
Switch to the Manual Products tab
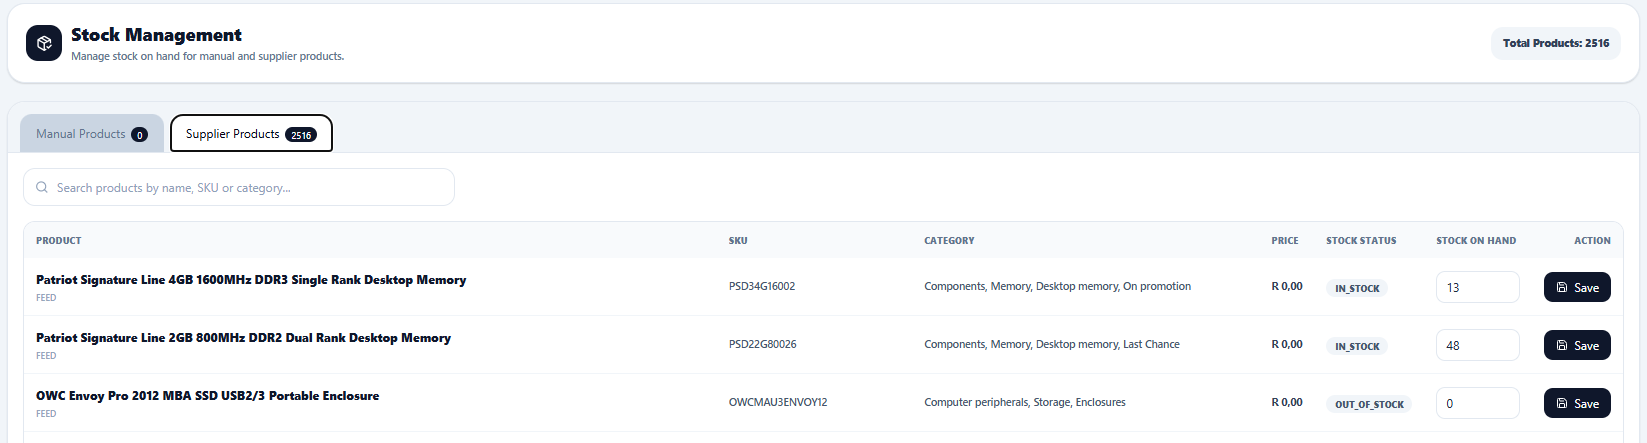coord(92,134)
